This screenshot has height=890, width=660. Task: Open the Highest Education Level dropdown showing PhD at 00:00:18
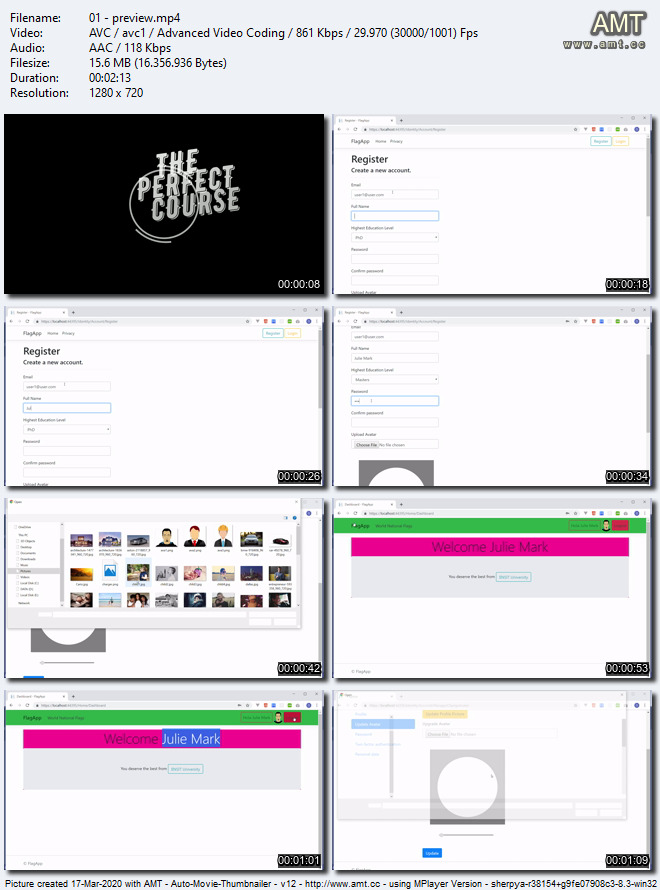coord(394,237)
